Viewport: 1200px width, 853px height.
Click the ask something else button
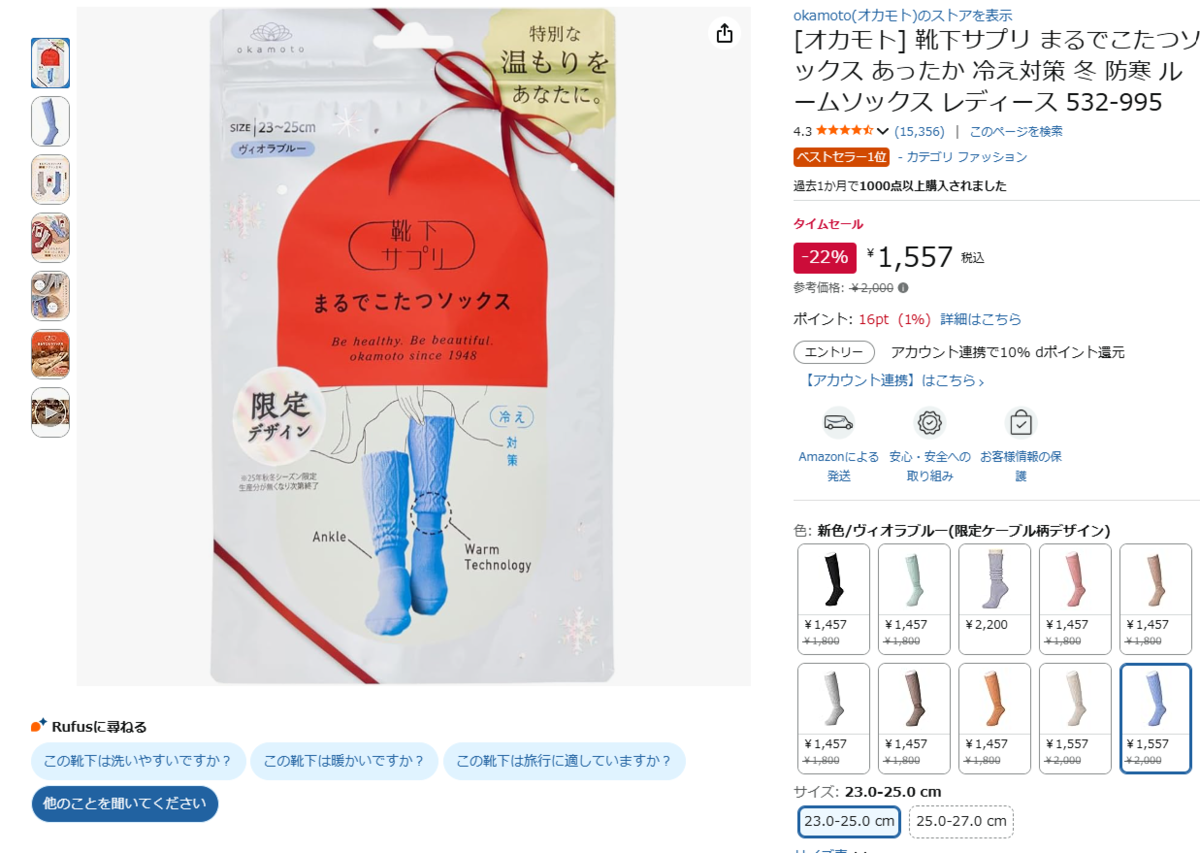click(125, 803)
